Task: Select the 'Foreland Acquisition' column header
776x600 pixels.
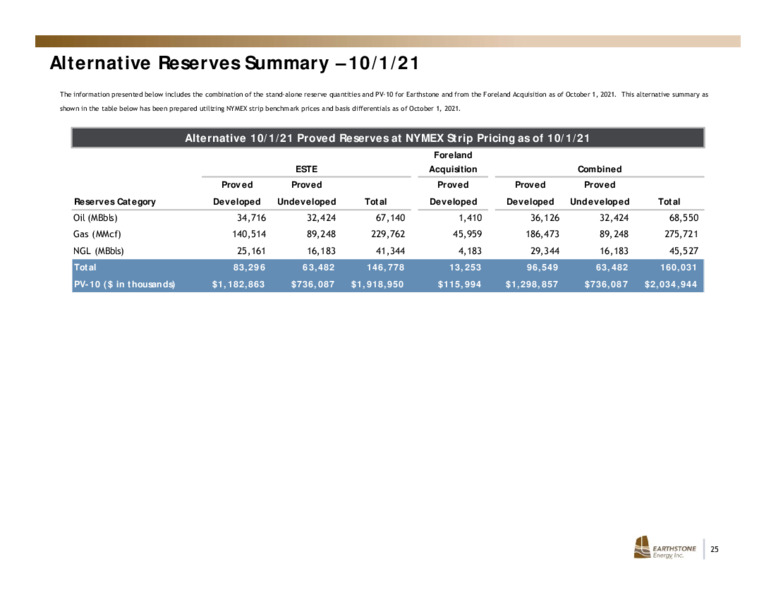Action: coord(453,162)
